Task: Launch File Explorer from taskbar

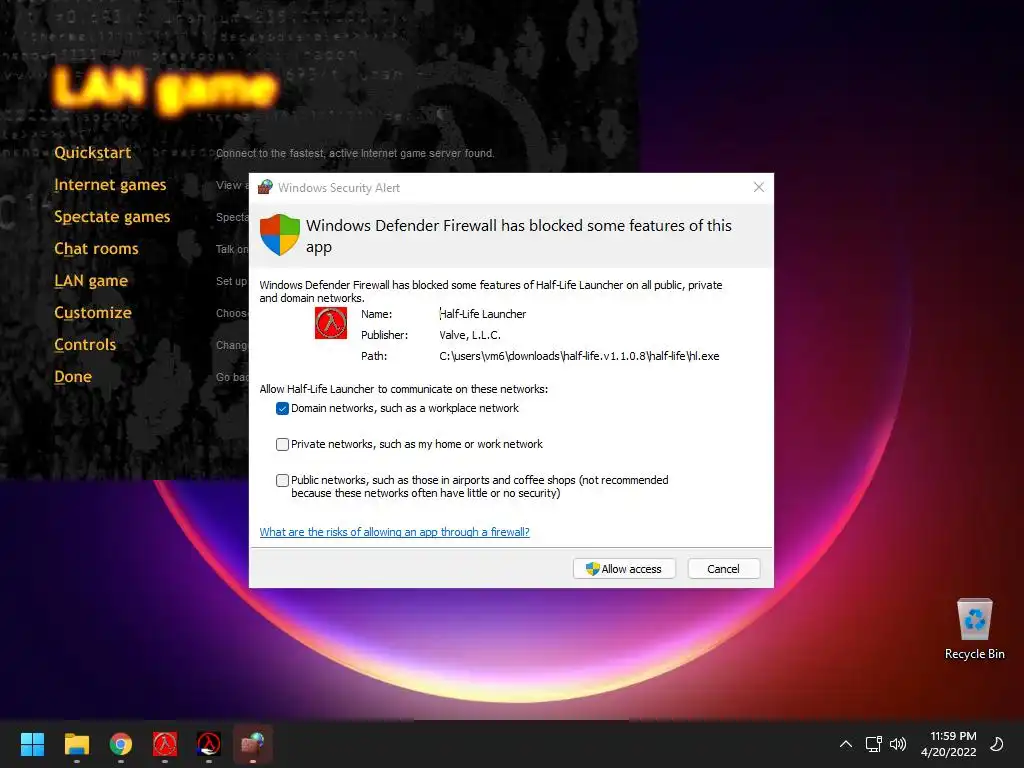Action: [x=76, y=744]
